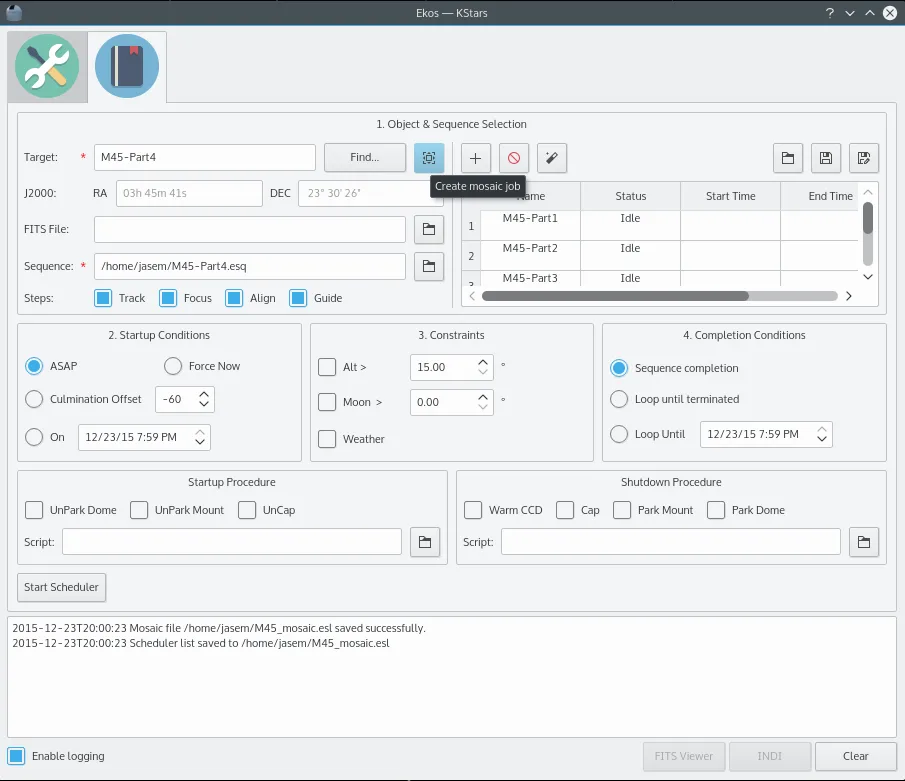Adjust the Culmination Offset spinner arrows
Viewport: 905px width, 781px height.
point(204,399)
